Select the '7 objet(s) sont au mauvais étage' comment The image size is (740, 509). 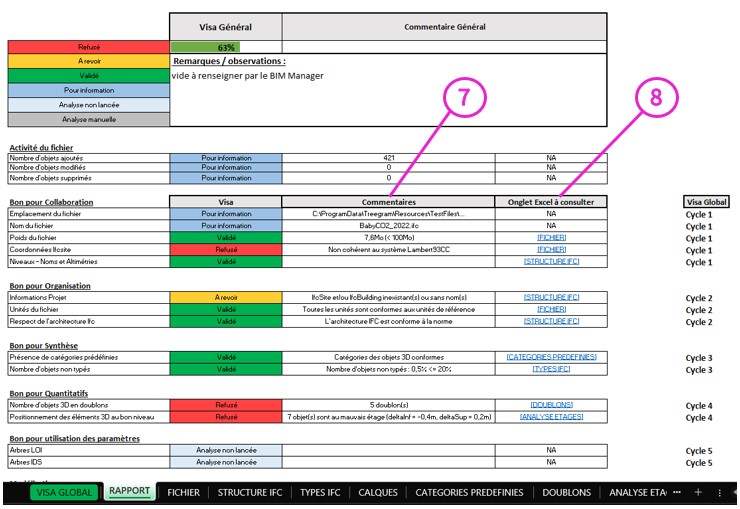(x=389, y=417)
